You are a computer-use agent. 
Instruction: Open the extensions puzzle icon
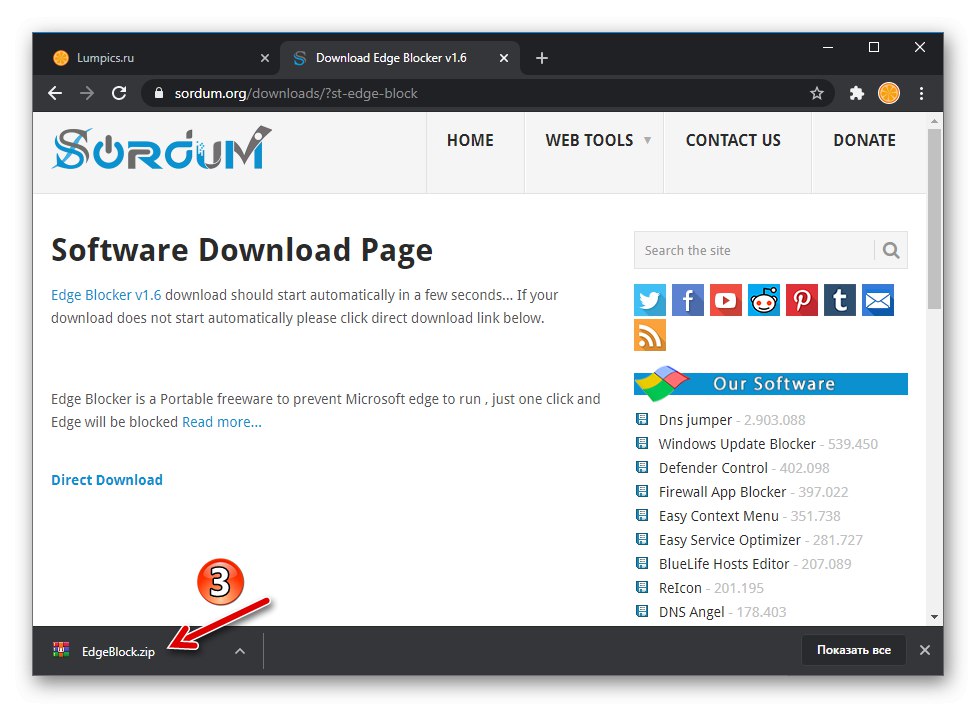point(857,93)
